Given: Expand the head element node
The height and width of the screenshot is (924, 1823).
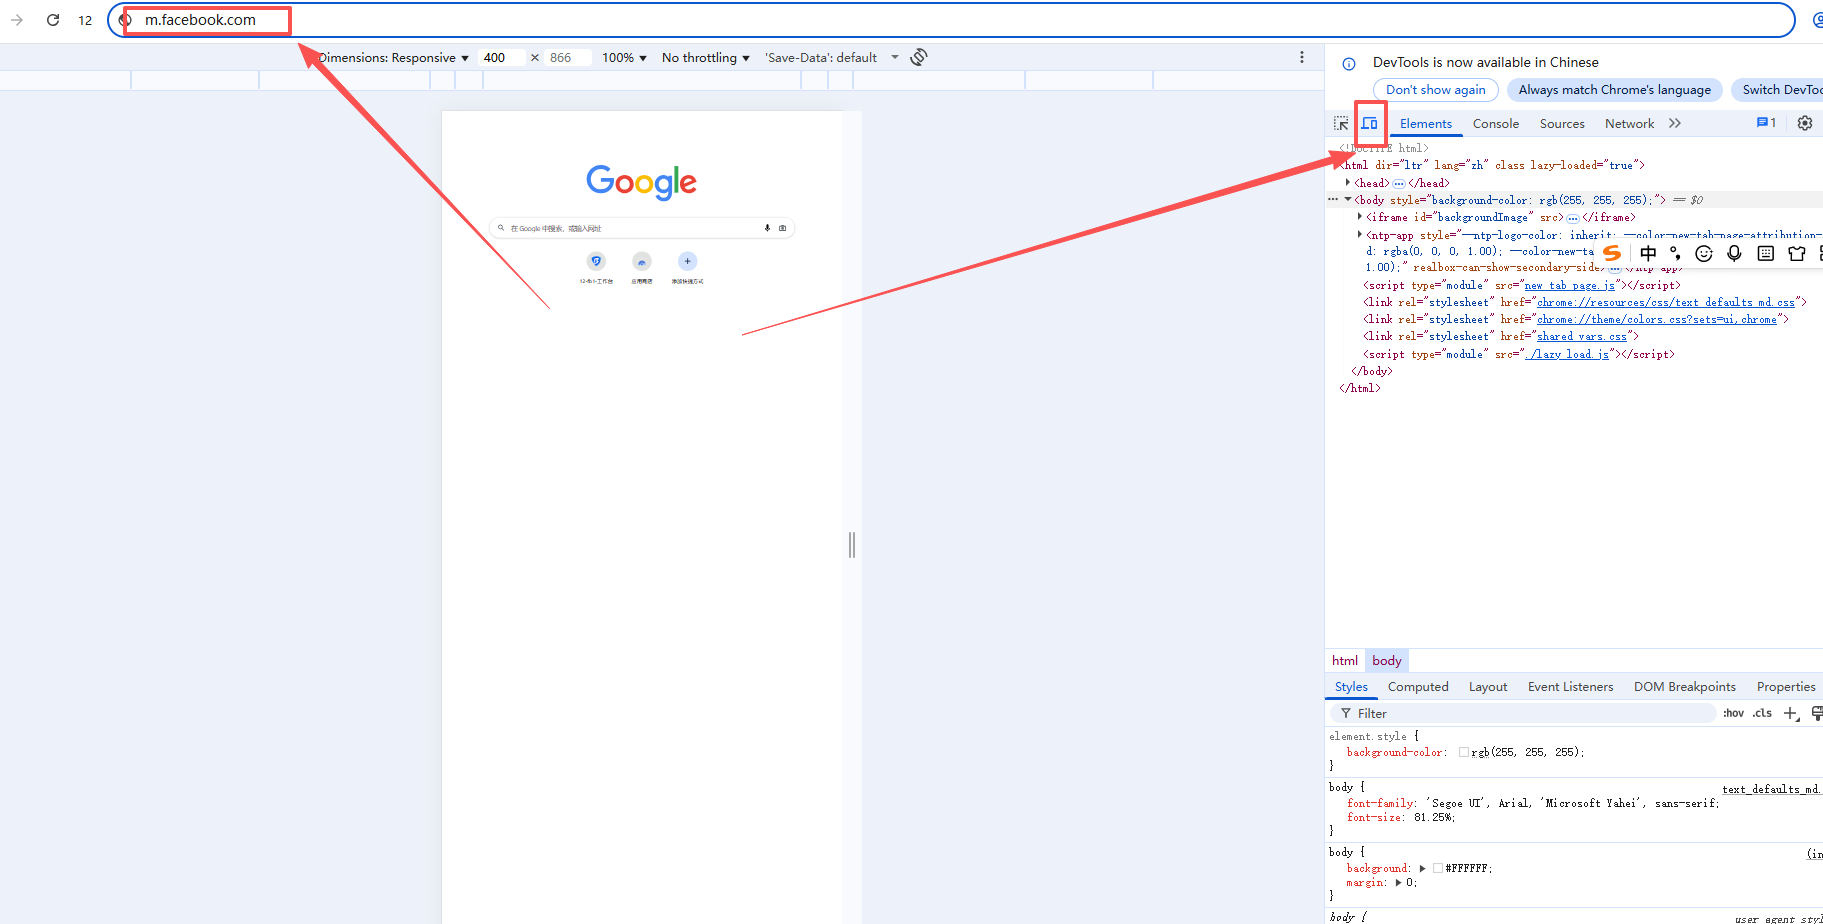Looking at the screenshot, I should 1348,183.
